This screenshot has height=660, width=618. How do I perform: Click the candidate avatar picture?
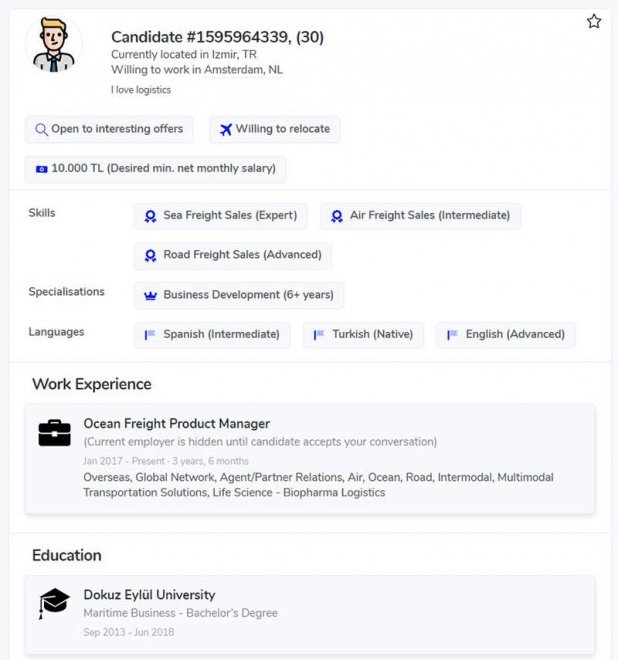point(54,47)
